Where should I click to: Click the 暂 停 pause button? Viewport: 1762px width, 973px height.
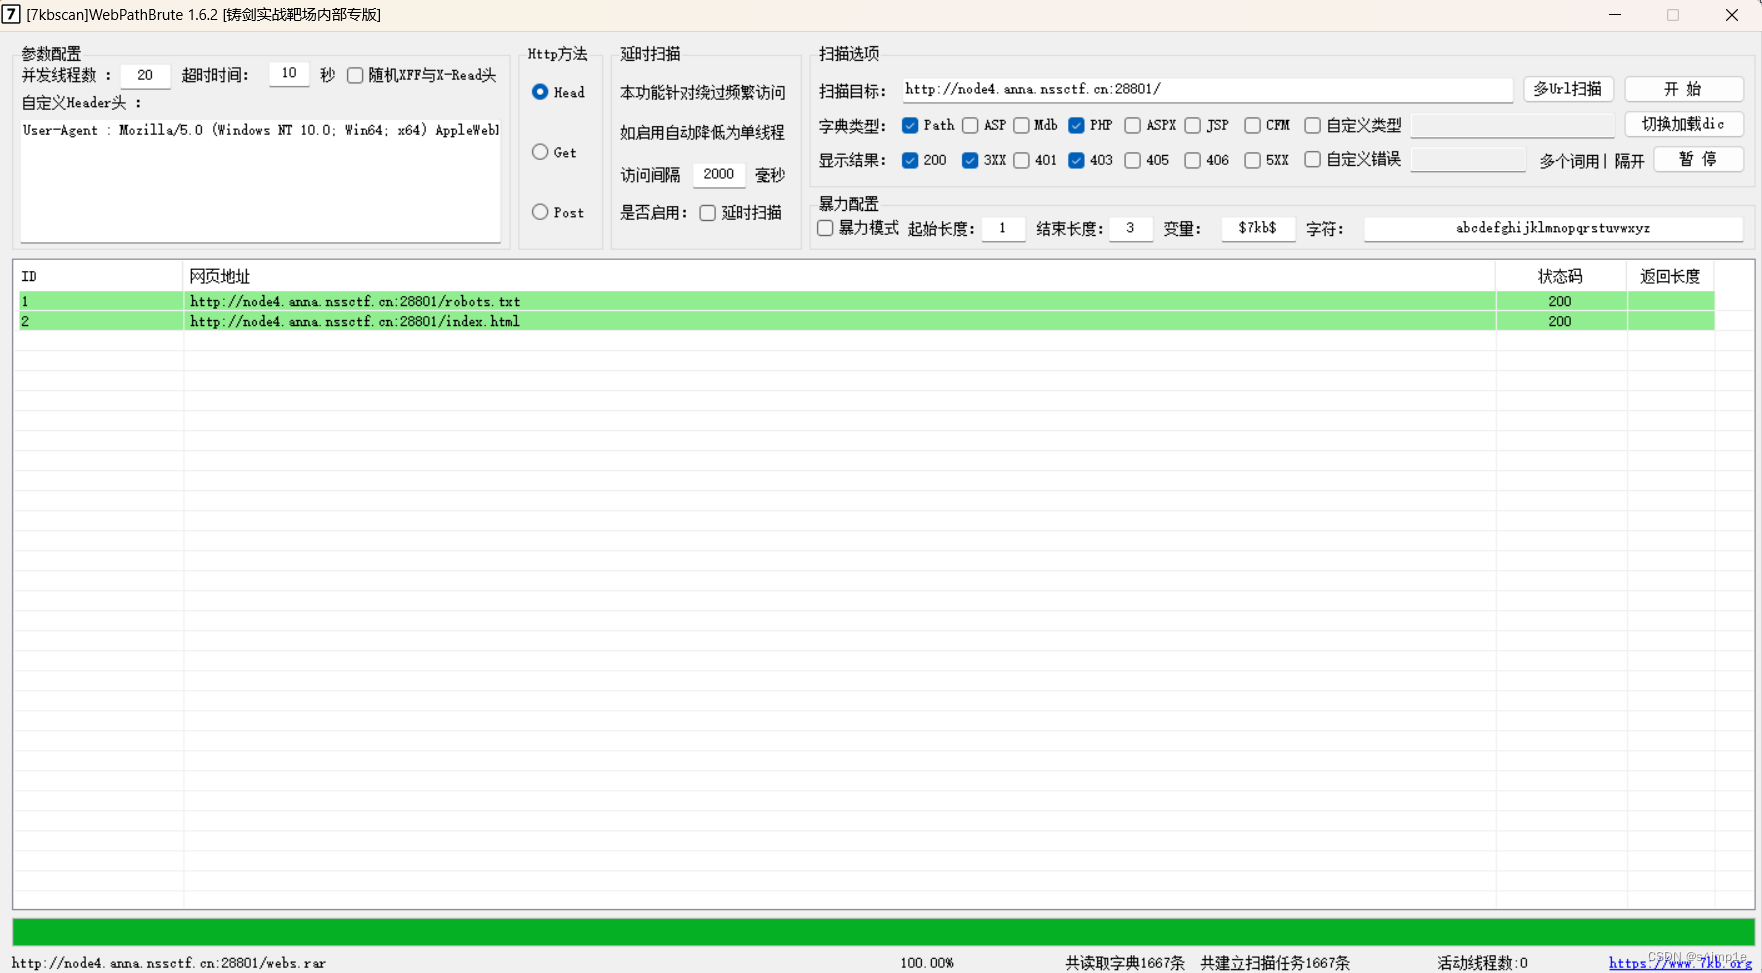pos(1698,159)
